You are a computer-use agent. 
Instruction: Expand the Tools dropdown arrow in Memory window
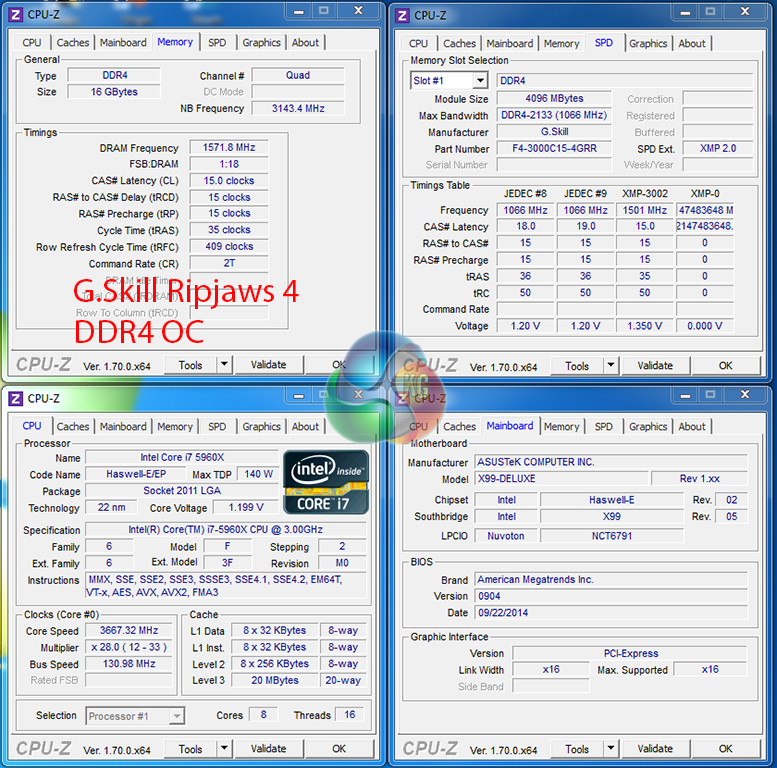point(224,365)
